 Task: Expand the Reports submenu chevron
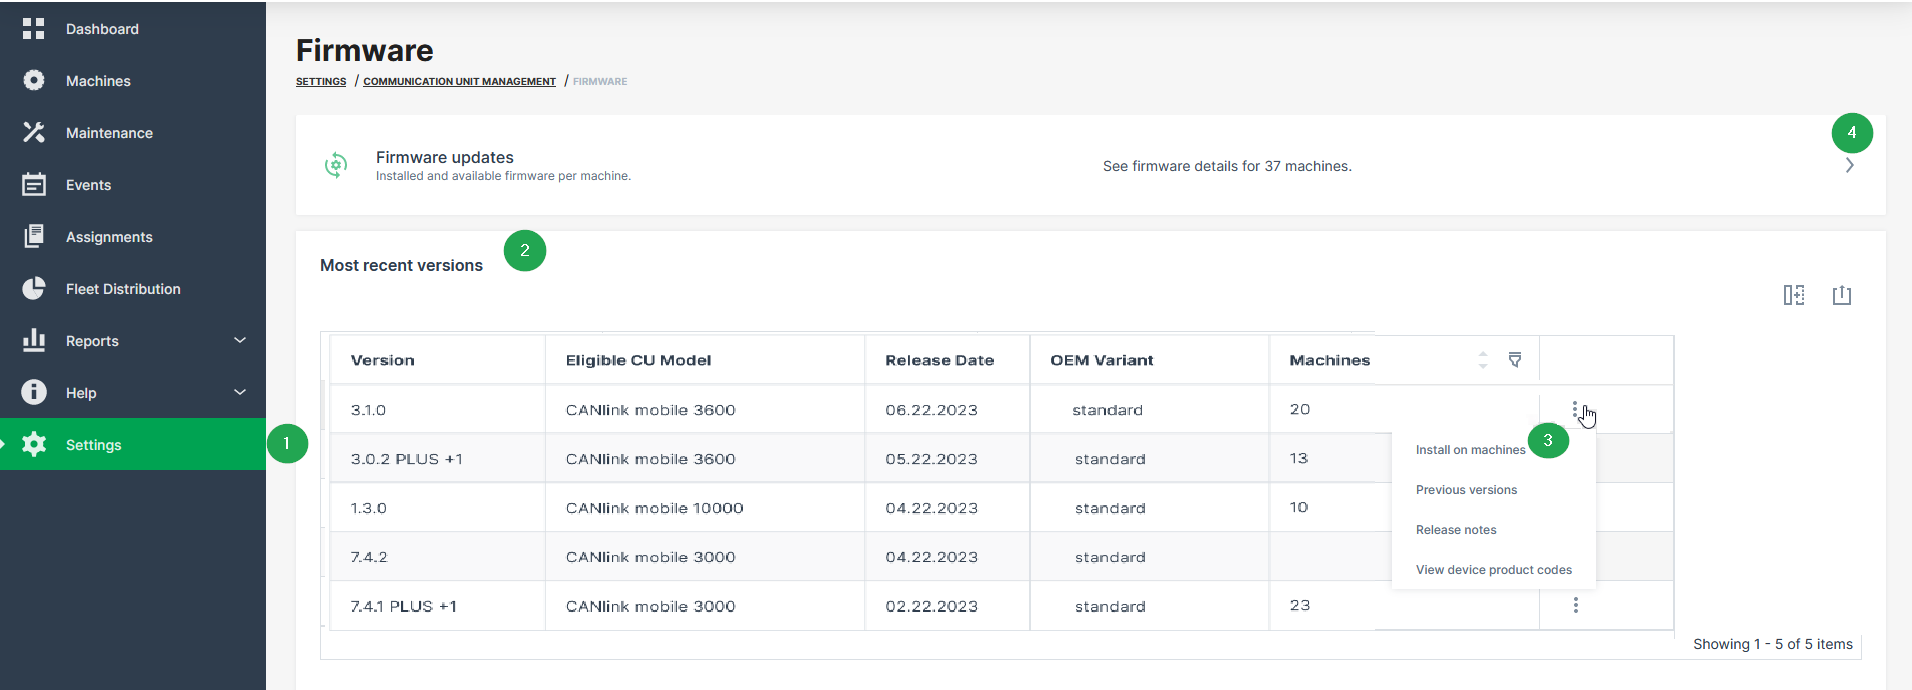click(x=240, y=341)
